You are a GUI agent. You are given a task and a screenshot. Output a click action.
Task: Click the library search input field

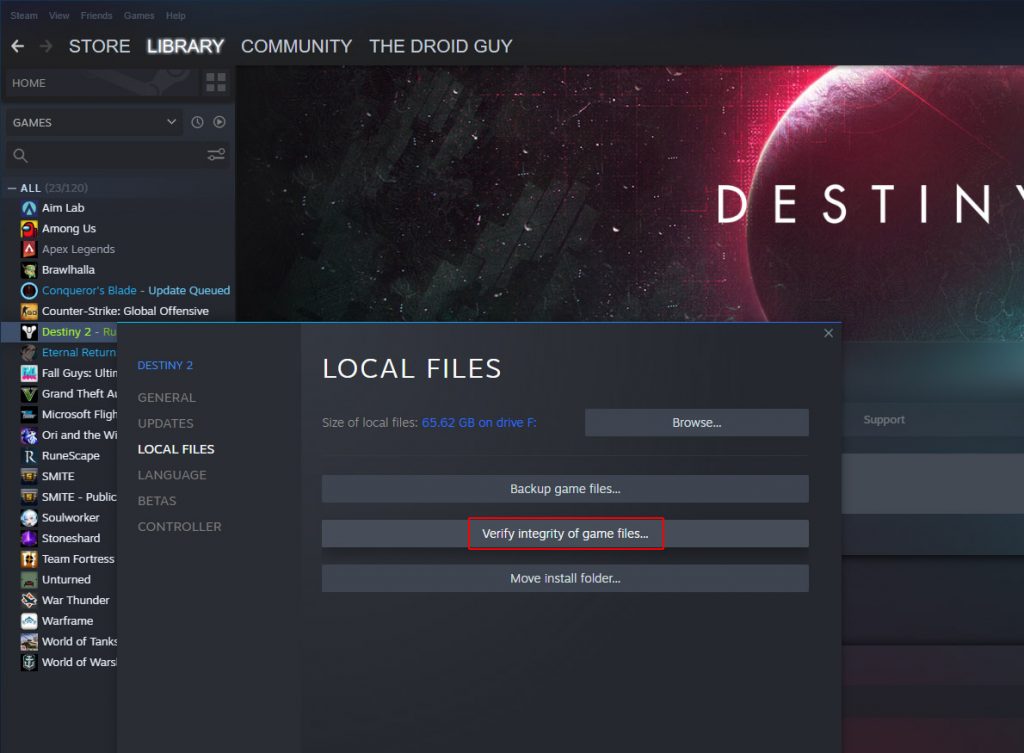tap(118, 155)
